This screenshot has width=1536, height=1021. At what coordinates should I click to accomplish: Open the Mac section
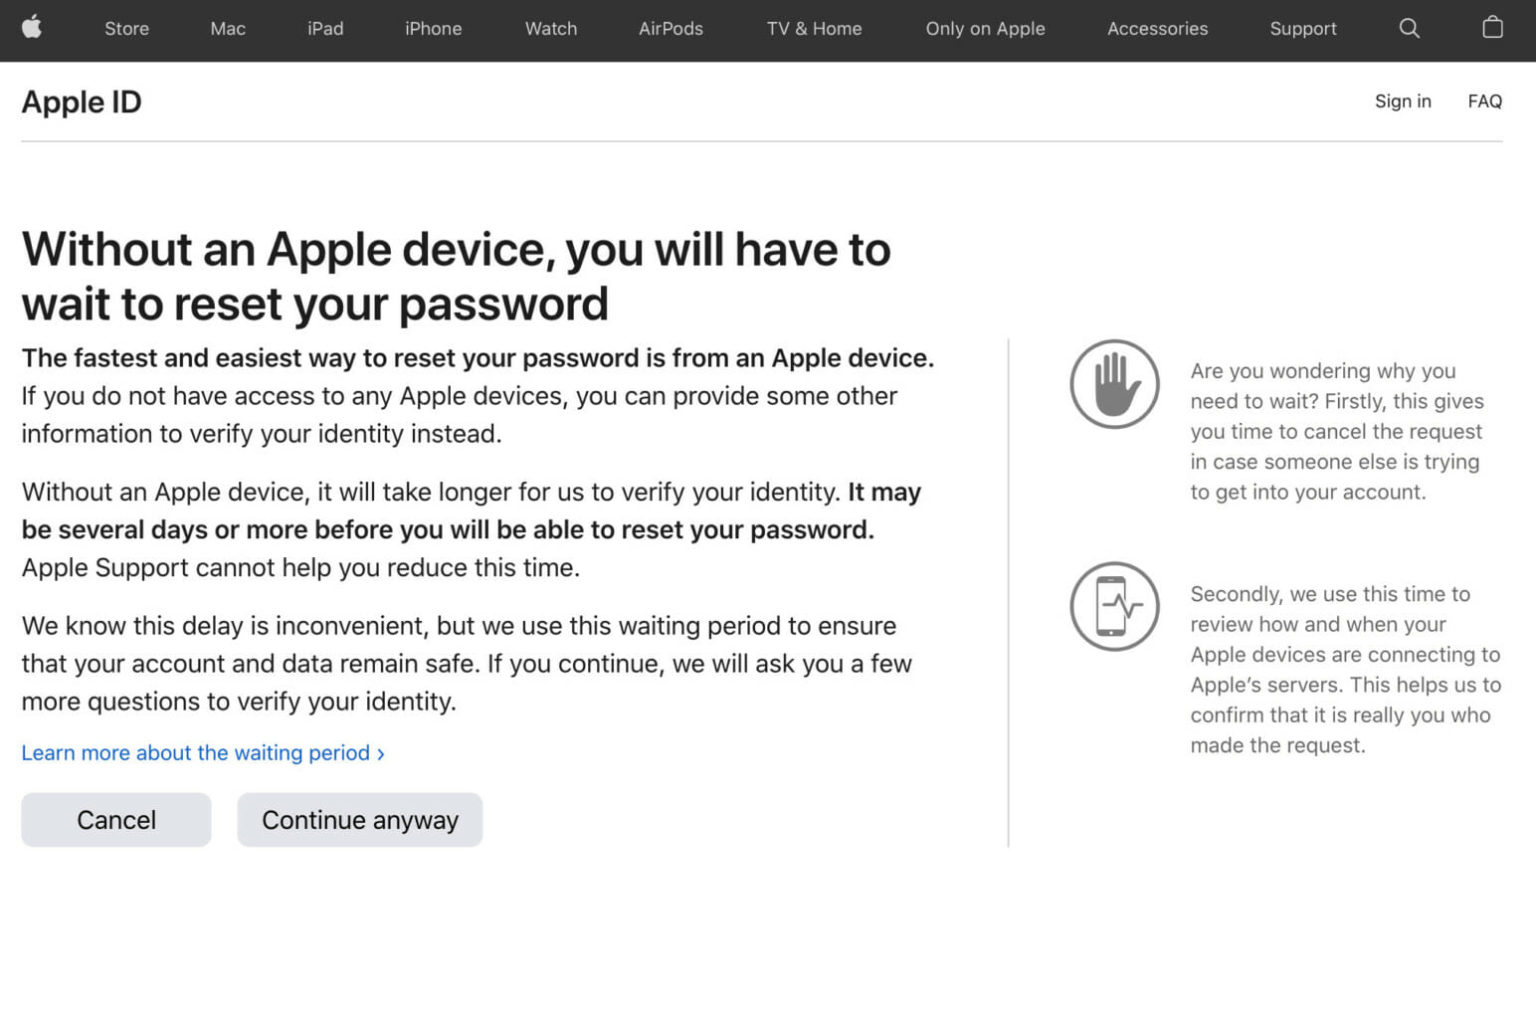click(227, 29)
